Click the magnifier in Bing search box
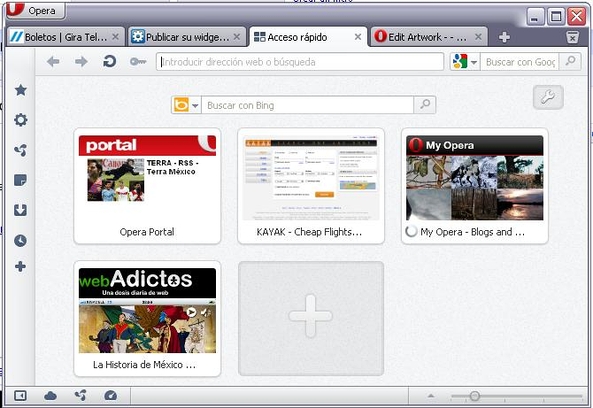 pyautogui.click(x=425, y=105)
